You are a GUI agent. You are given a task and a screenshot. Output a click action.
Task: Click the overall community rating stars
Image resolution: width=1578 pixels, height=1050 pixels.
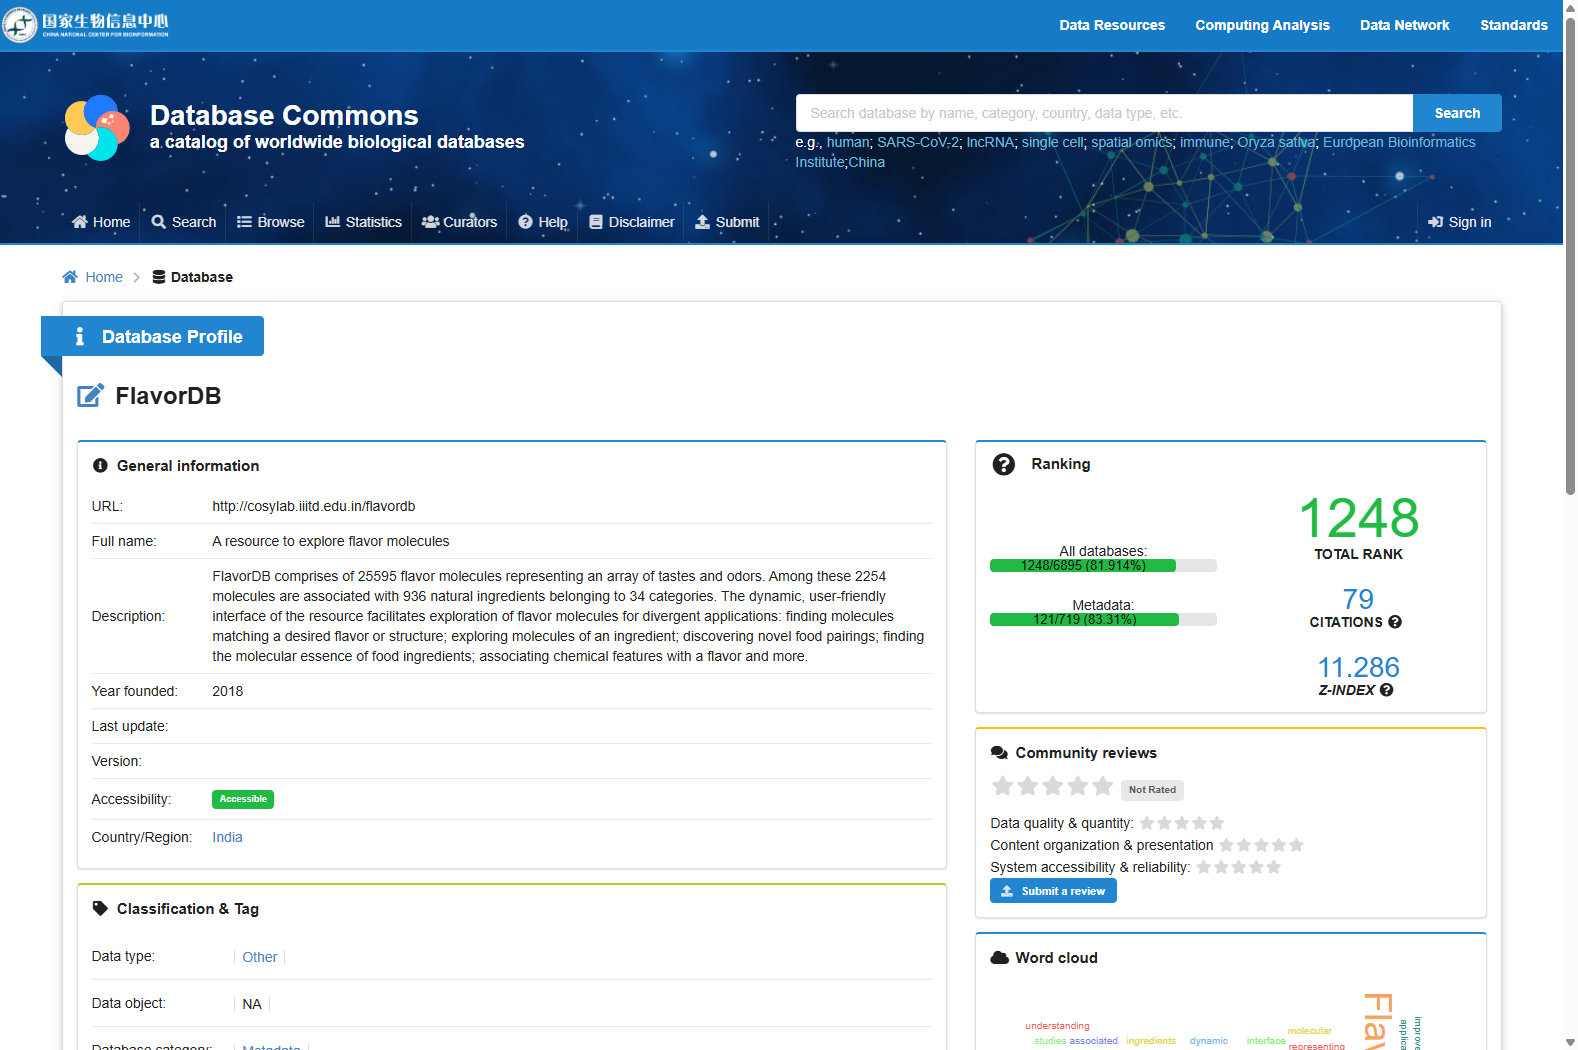1052,786
